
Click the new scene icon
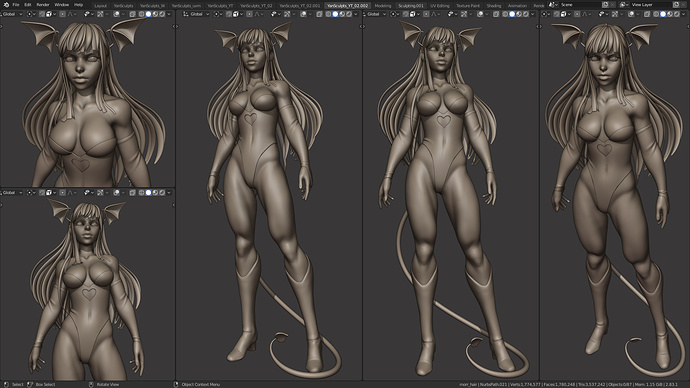tap(605, 5)
